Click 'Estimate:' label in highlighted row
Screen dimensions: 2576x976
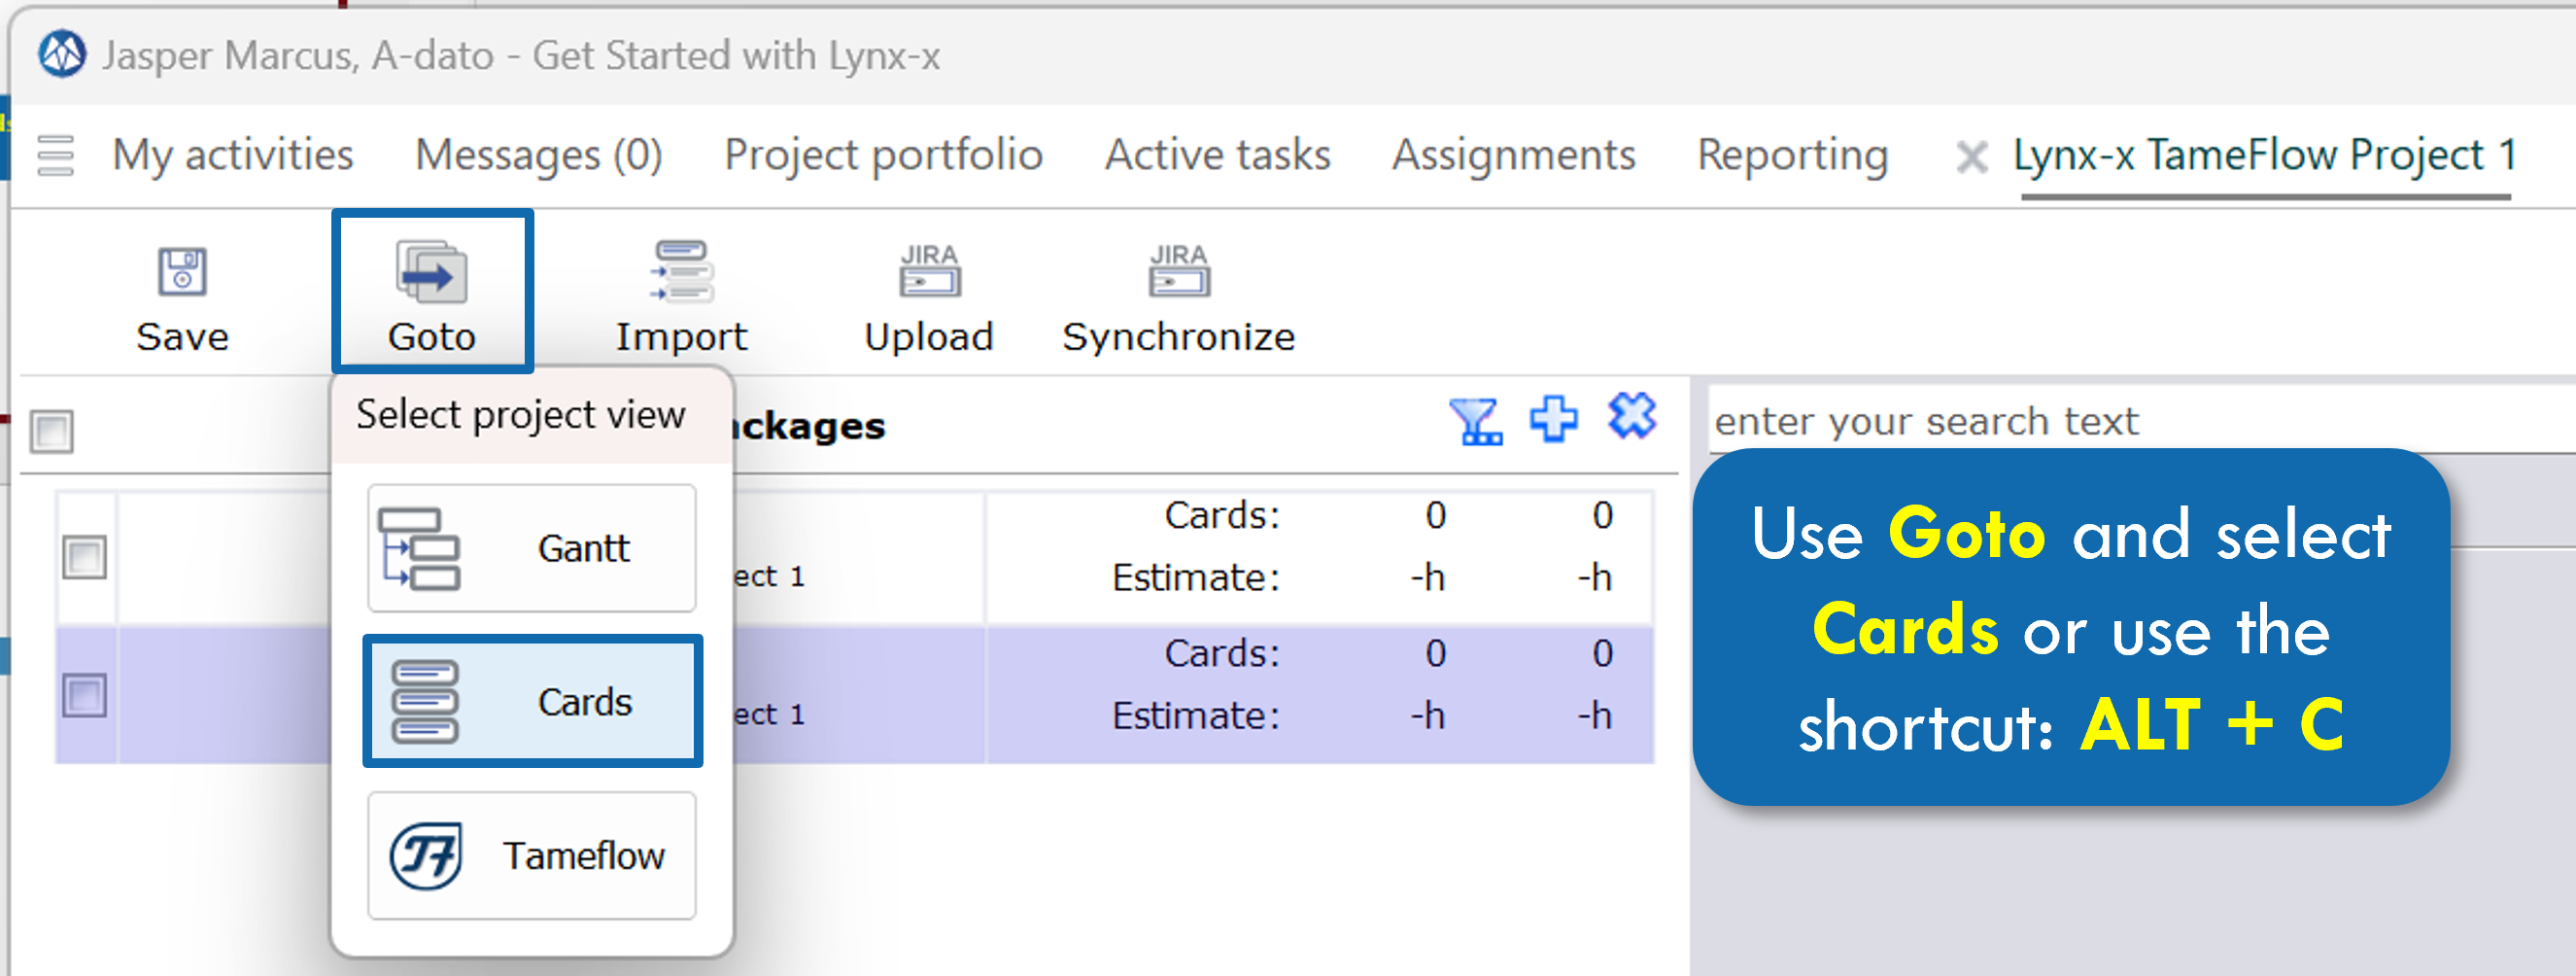[1195, 715]
